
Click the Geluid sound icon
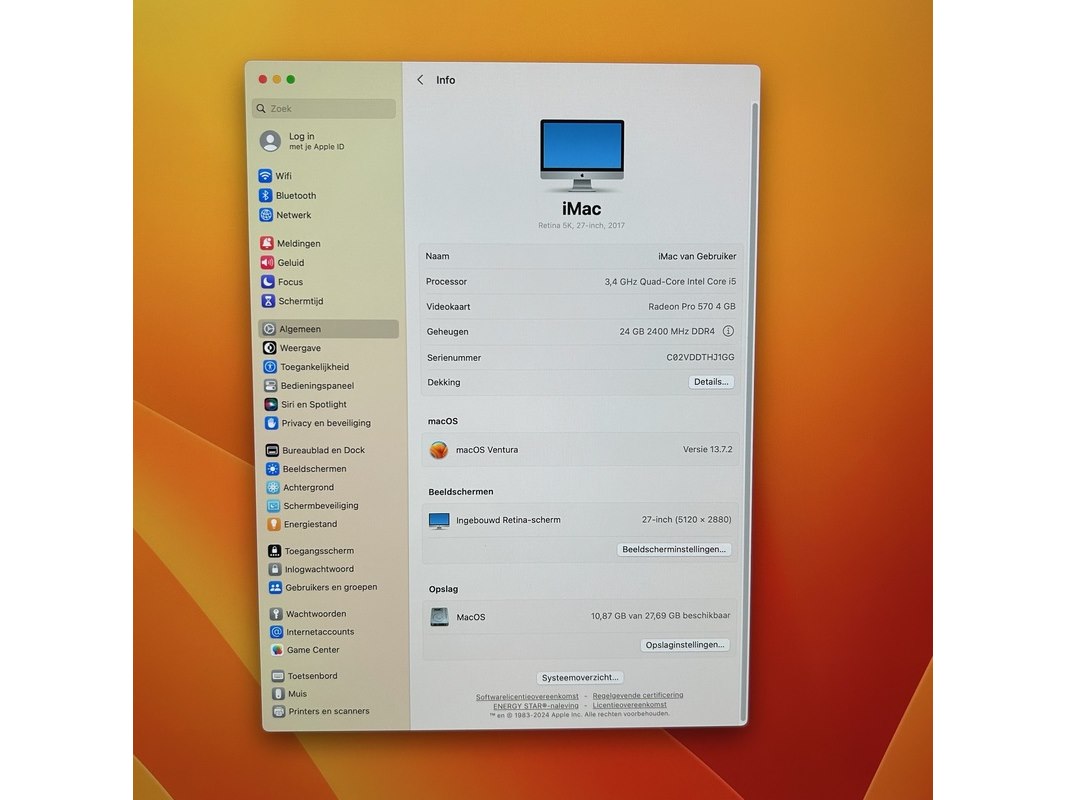(267, 263)
